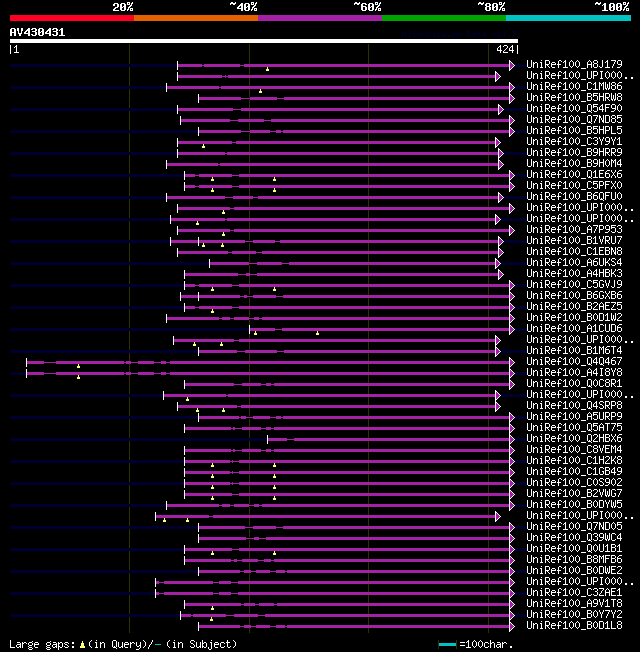Viewport: 640px width, 652px height.
Task: Click the white query sequence bar
Action: 264,41
